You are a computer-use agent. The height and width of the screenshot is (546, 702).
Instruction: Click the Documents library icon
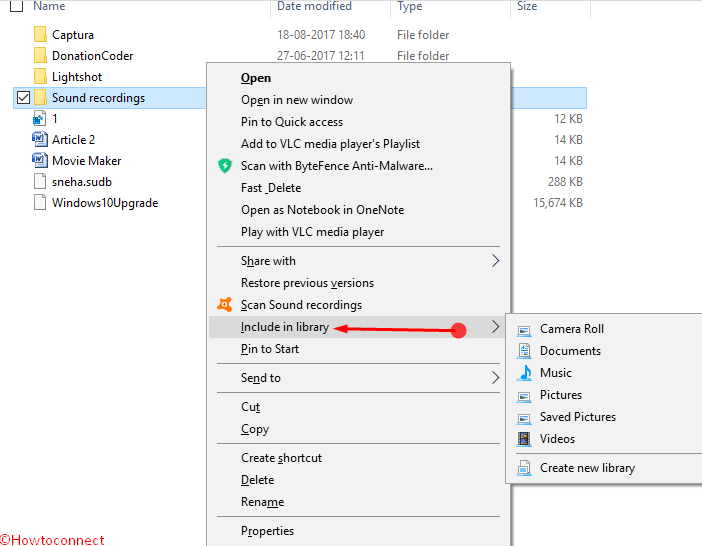coord(524,351)
